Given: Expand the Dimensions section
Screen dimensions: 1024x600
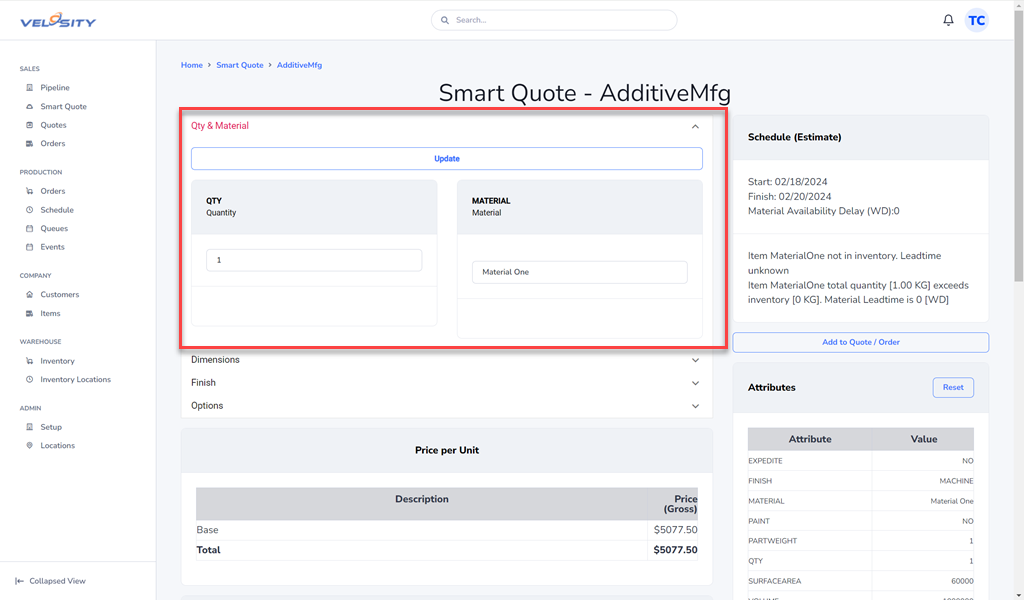Looking at the screenshot, I should click(695, 360).
